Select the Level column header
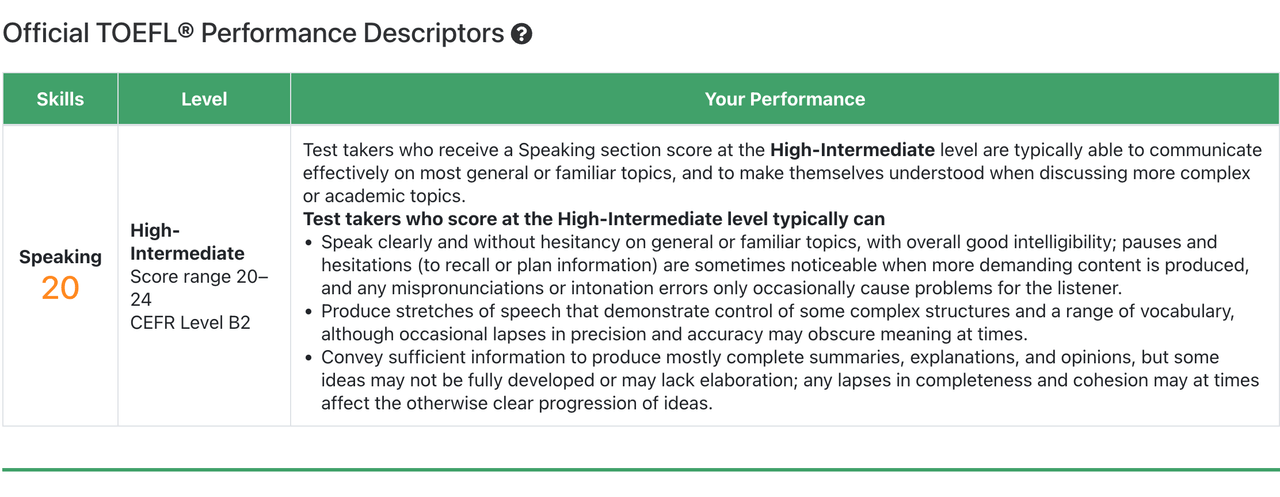This screenshot has width=1280, height=497. click(204, 99)
